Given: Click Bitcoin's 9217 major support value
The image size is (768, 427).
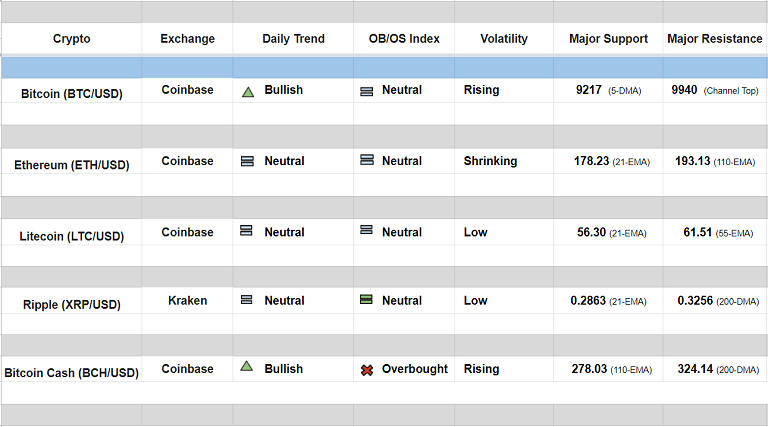Looking at the screenshot, I should [x=589, y=90].
